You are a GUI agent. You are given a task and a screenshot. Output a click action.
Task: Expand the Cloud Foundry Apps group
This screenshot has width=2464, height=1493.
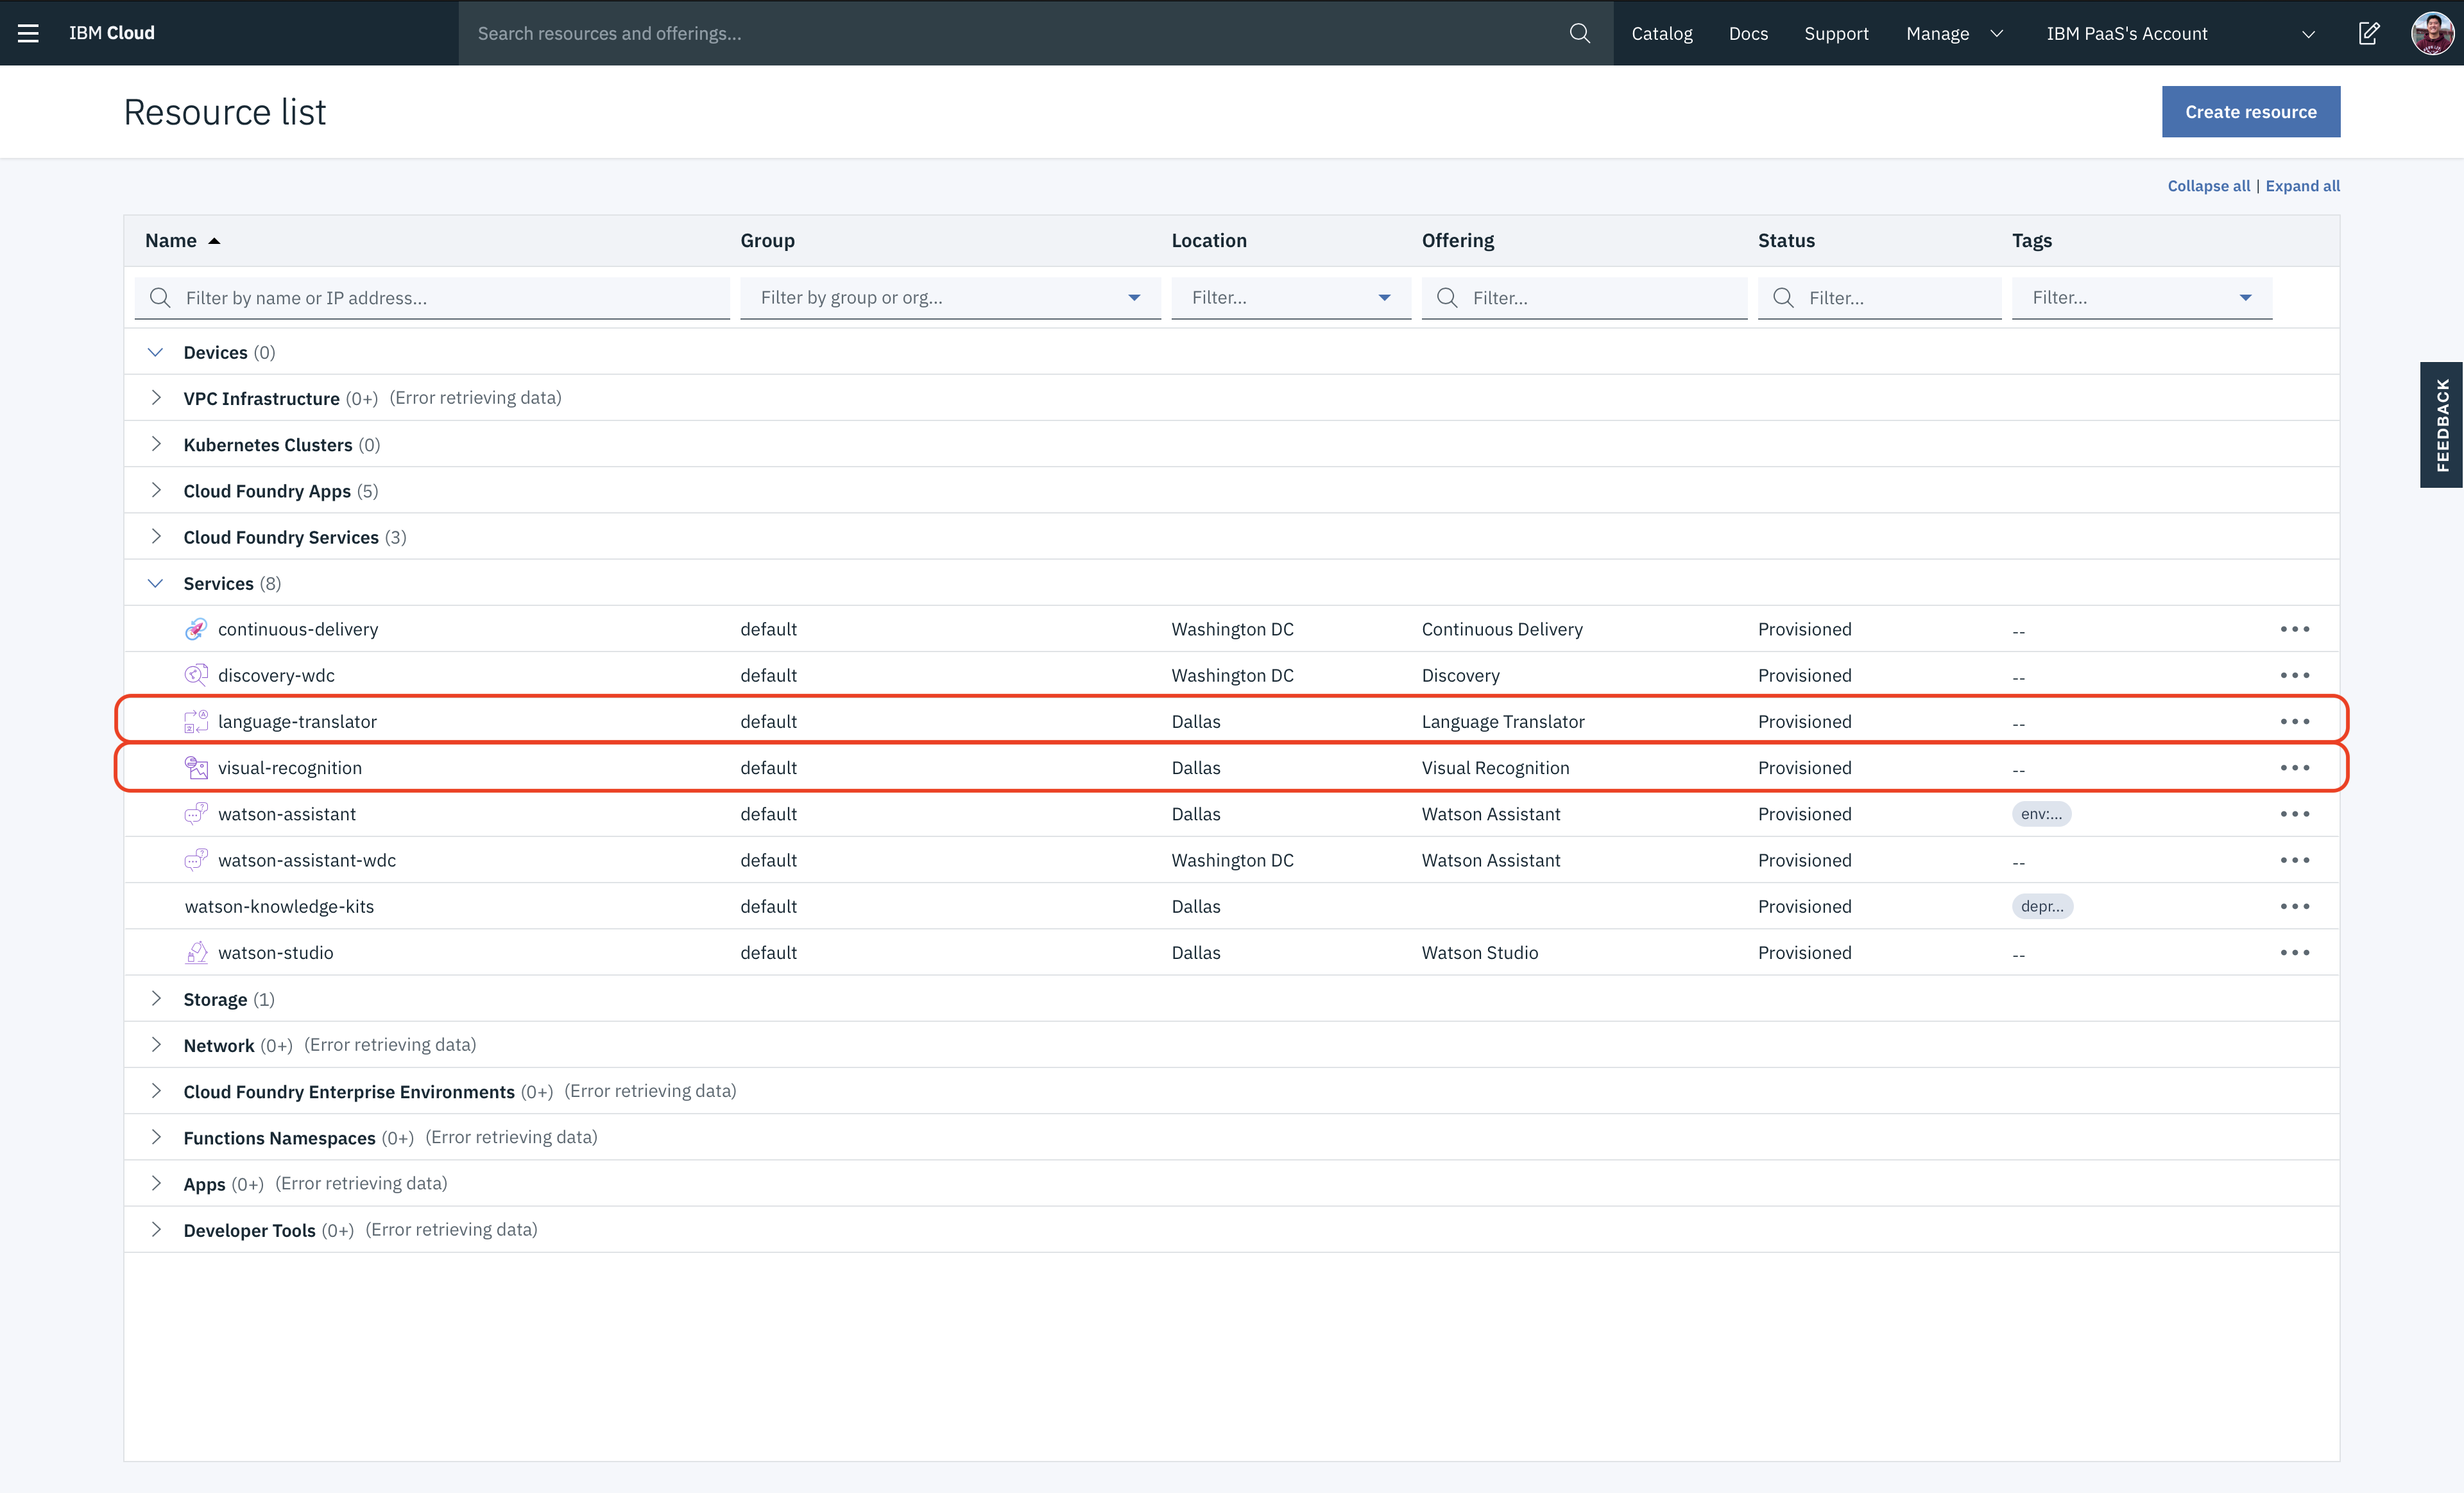156,490
